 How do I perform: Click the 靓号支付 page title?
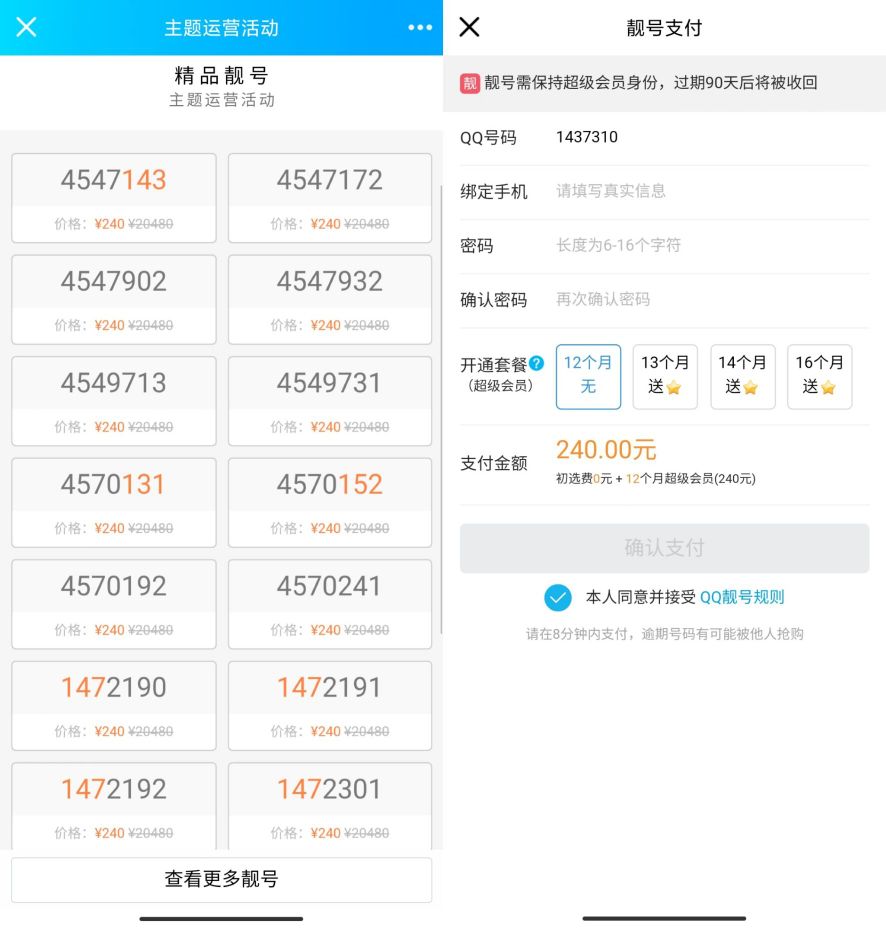(x=664, y=28)
